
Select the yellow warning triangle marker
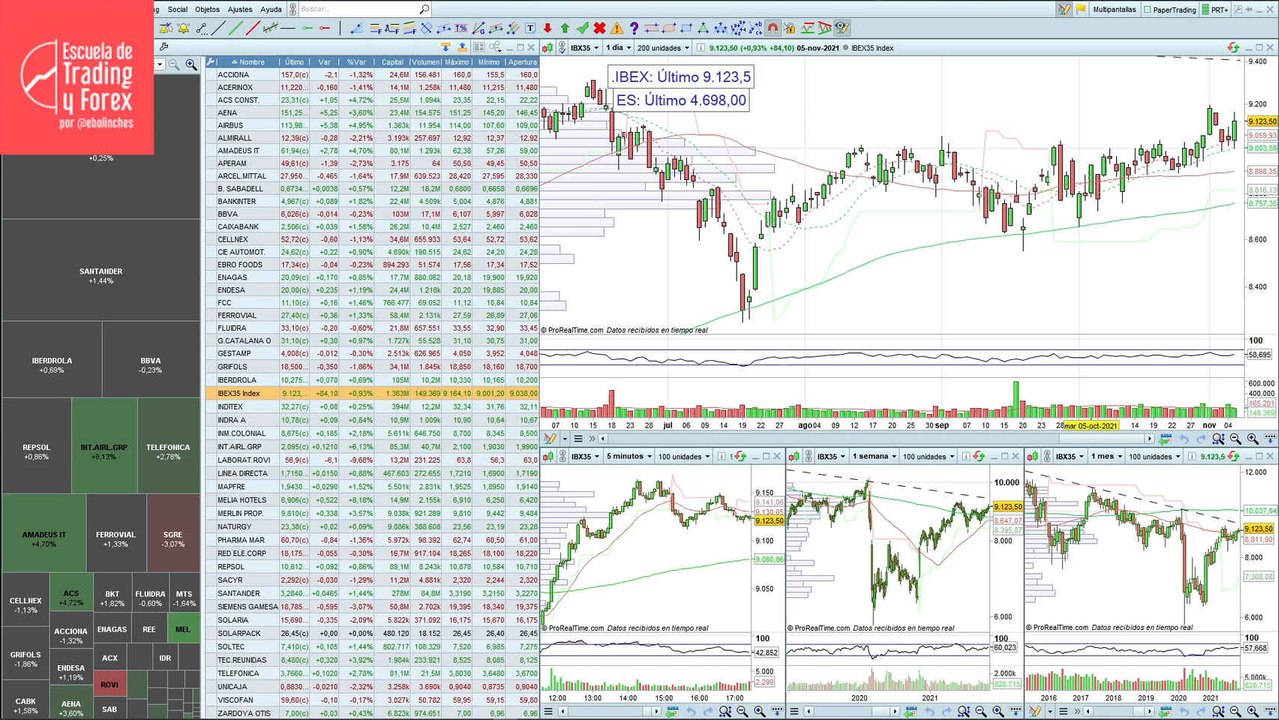coord(616,29)
